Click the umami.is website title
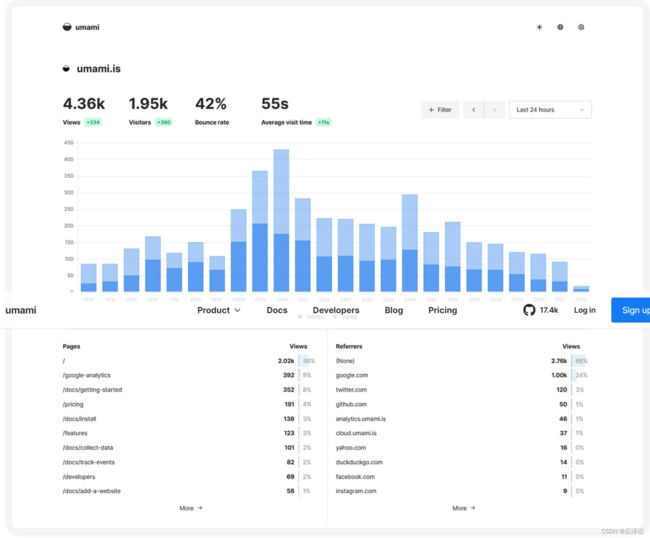650x538 pixels. click(x=99, y=68)
